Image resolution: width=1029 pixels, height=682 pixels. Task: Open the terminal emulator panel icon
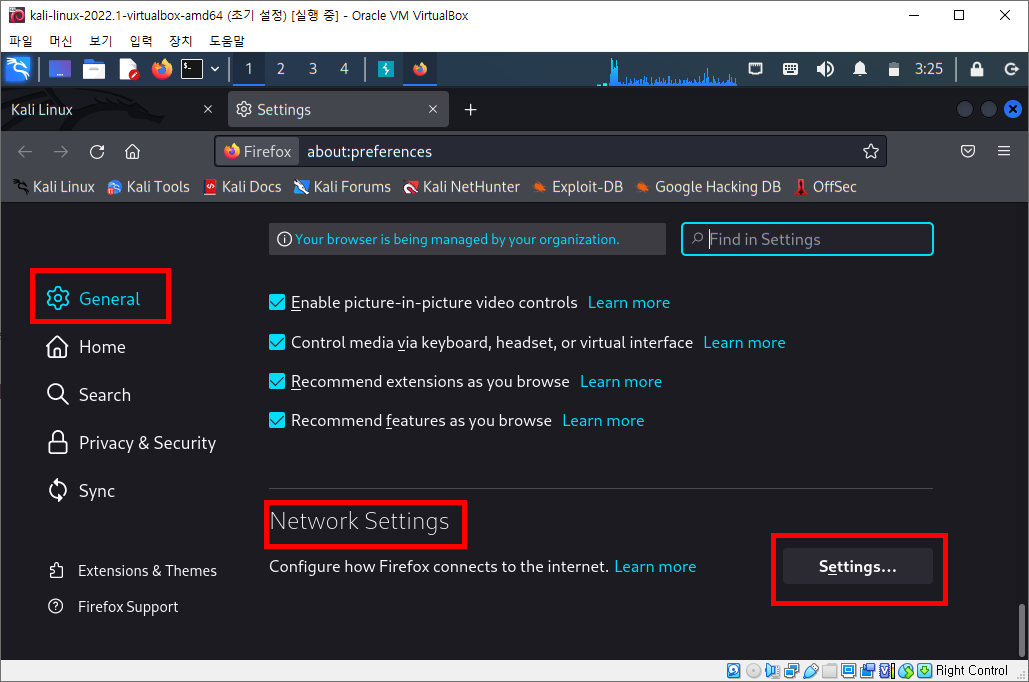coord(192,69)
